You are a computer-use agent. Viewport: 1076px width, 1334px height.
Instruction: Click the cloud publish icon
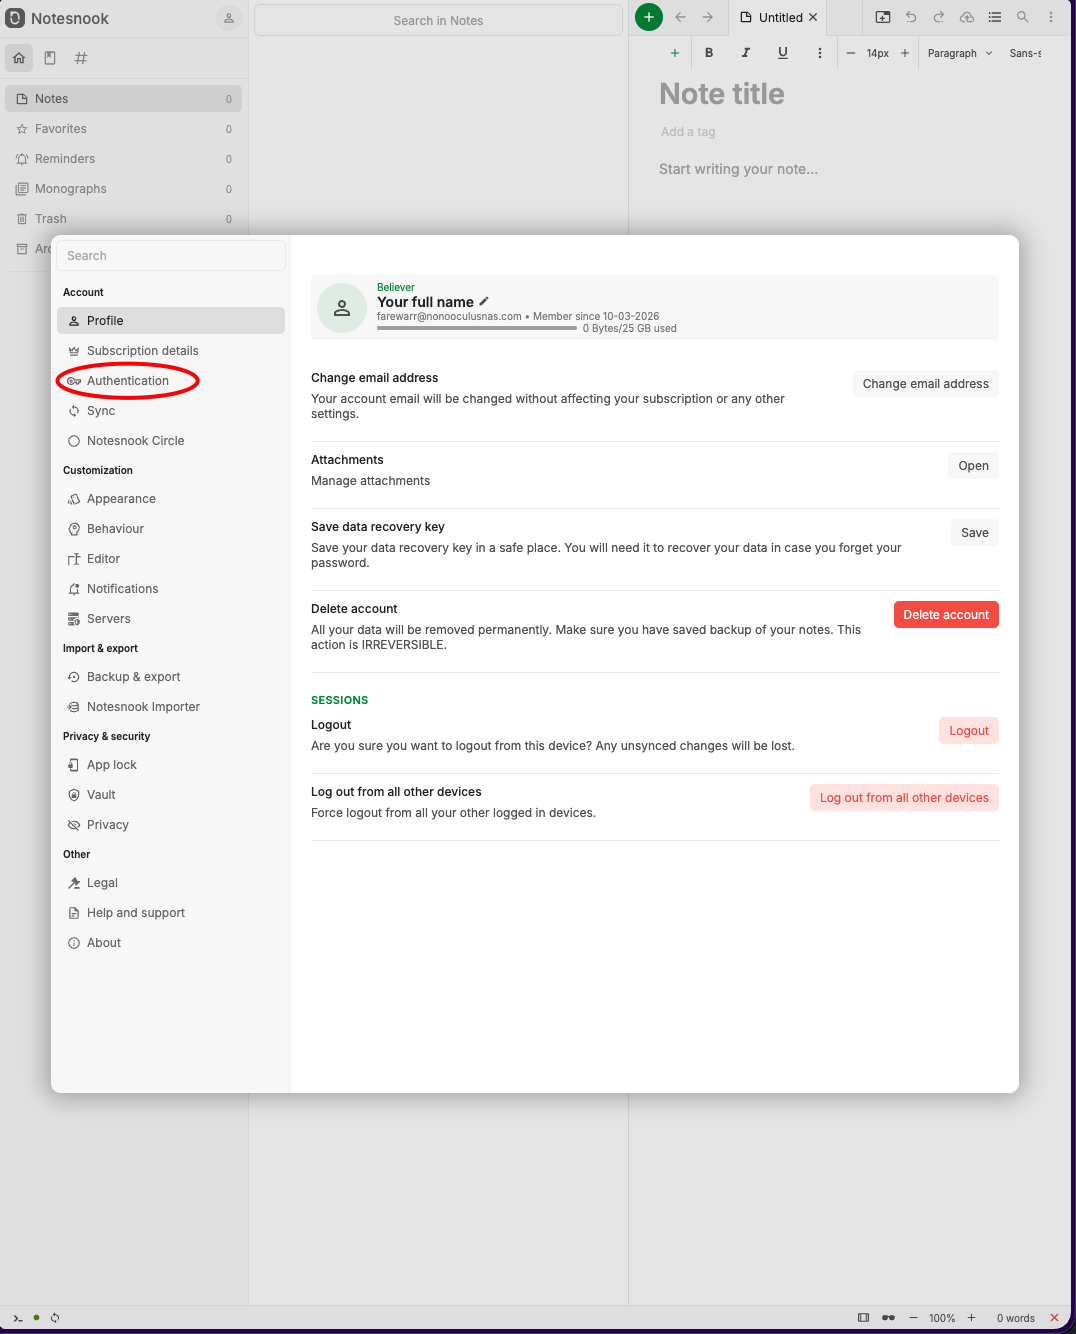pyautogui.click(x=967, y=17)
